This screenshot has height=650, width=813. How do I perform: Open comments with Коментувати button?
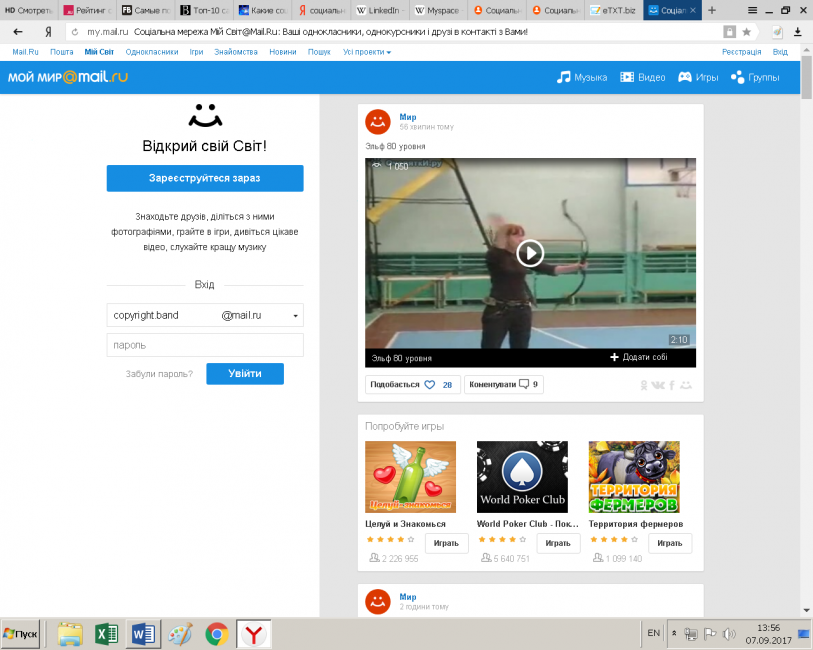click(x=503, y=385)
